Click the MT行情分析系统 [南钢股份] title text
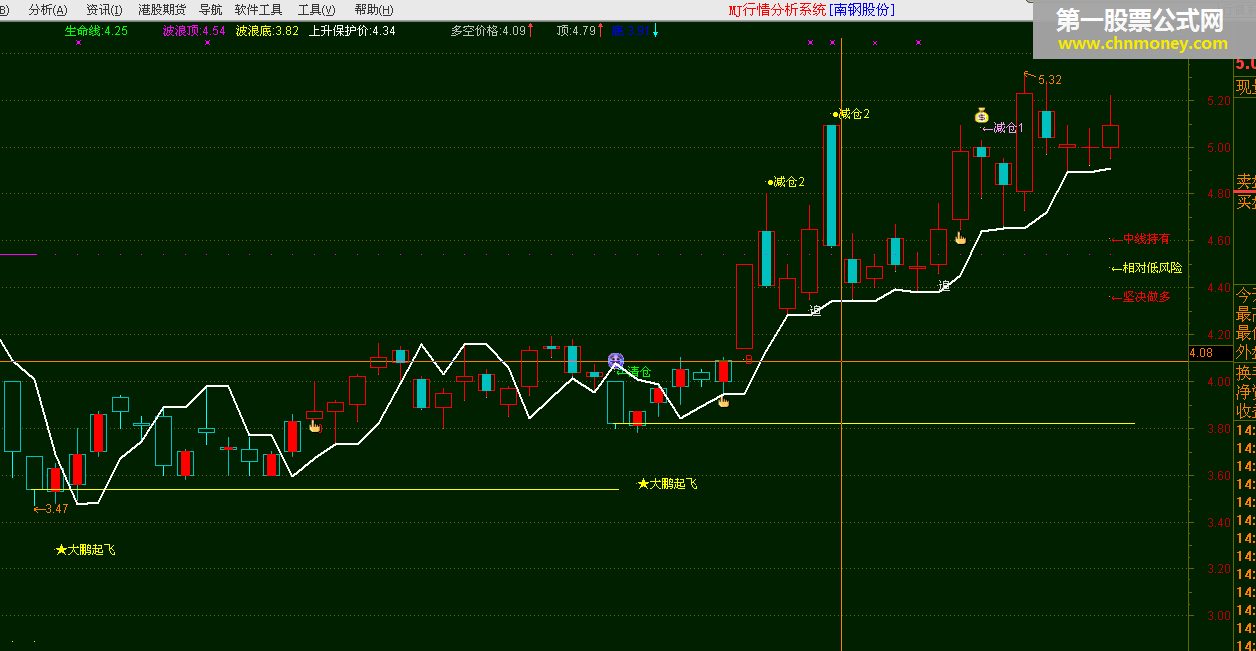This screenshot has width=1256, height=651. [x=811, y=10]
